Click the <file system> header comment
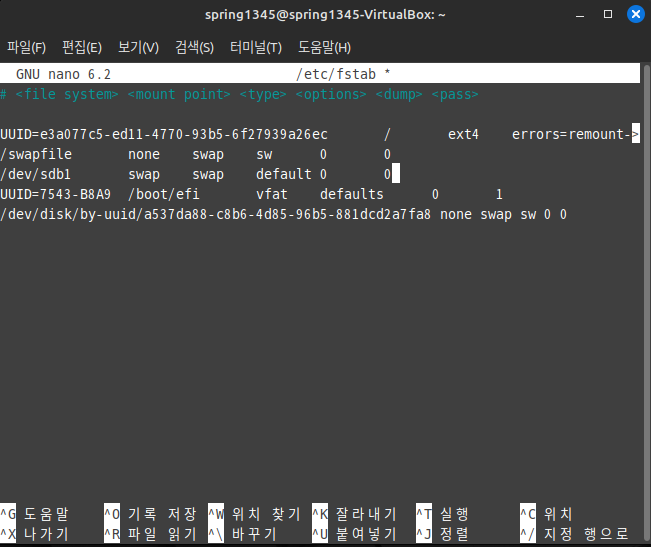The height and width of the screenshot is (547, 651). 67,95
